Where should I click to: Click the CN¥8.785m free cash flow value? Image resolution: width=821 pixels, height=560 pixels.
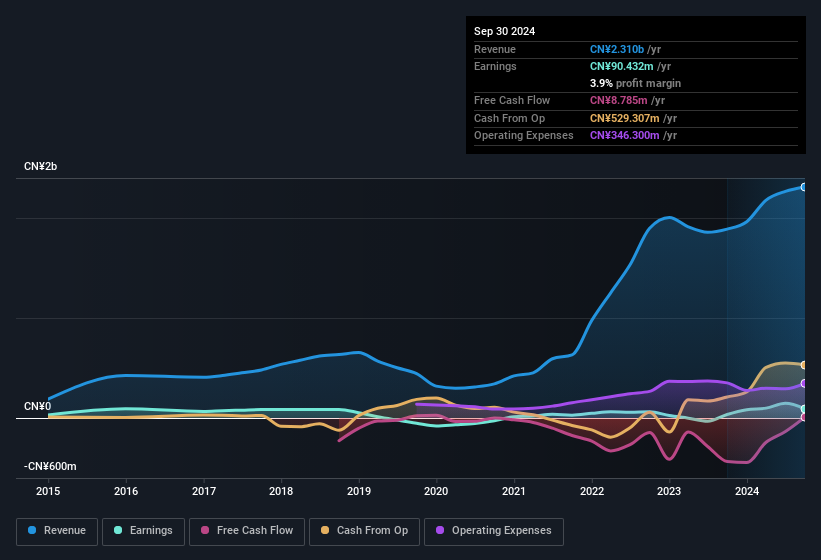click(618, 100)
